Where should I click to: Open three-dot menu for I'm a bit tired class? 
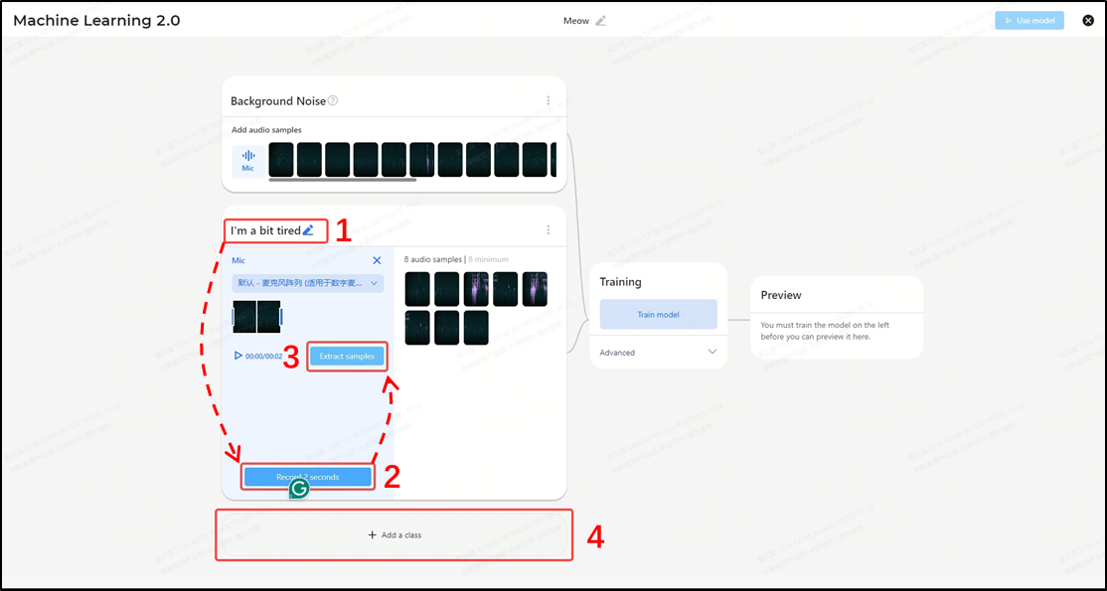(548, 230)
